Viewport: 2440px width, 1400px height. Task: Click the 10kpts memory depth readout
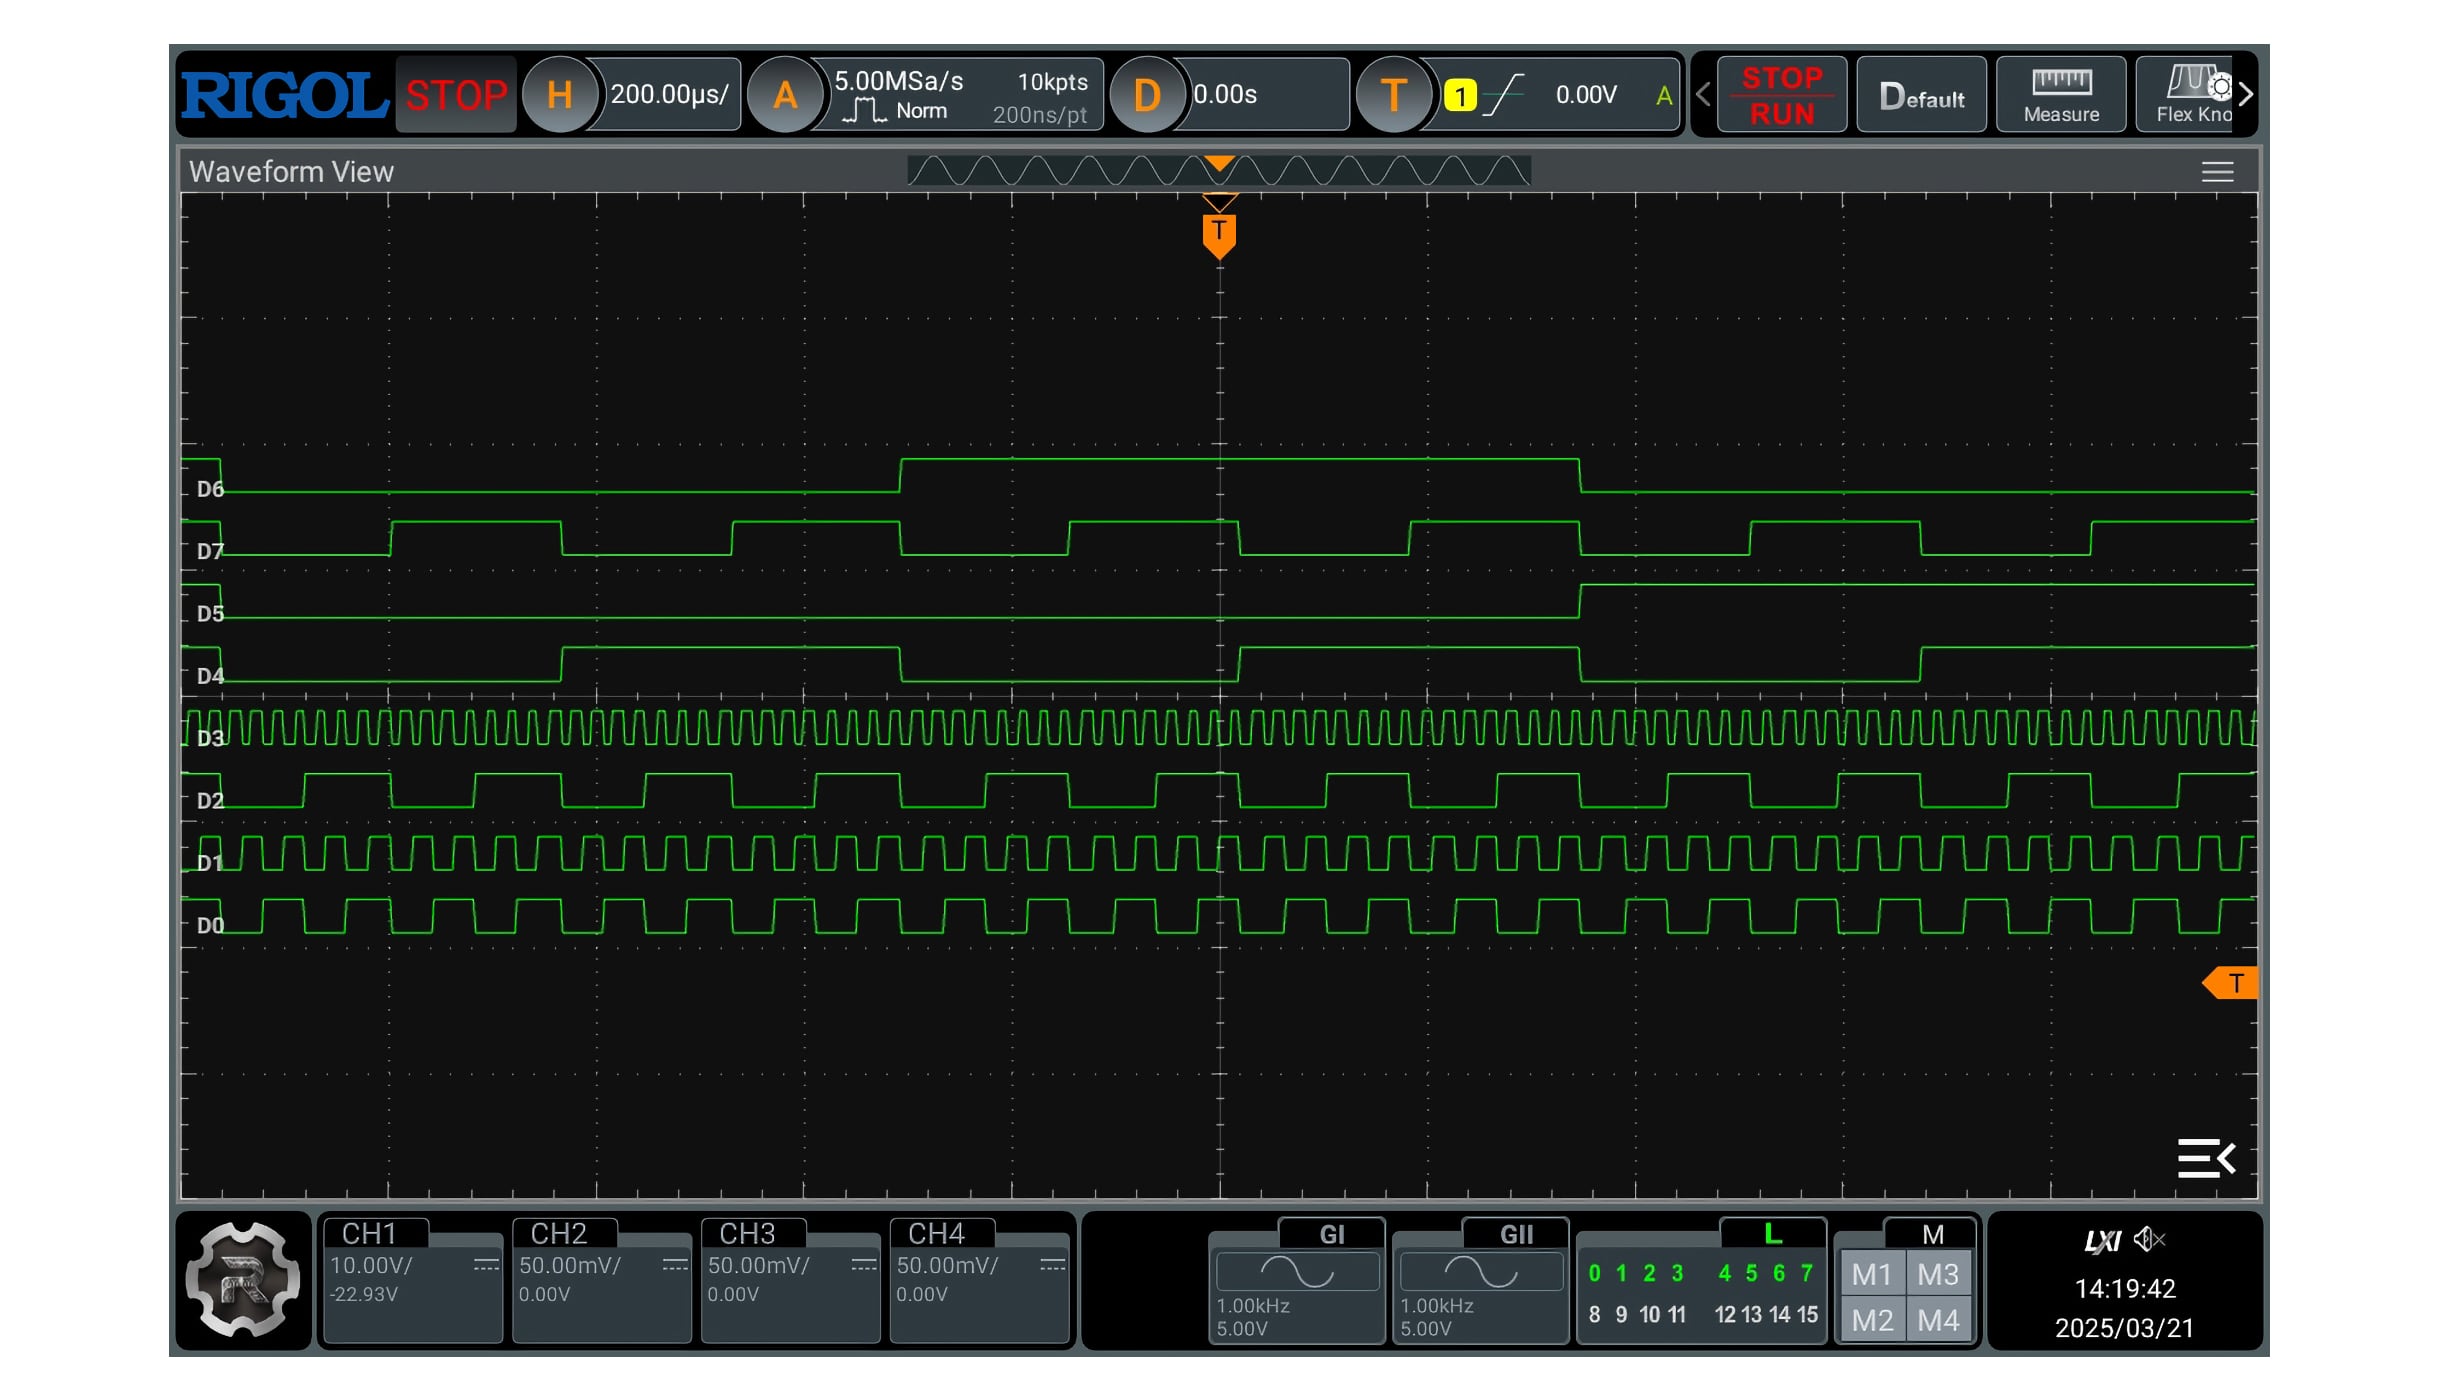(x=1052, y=82)
